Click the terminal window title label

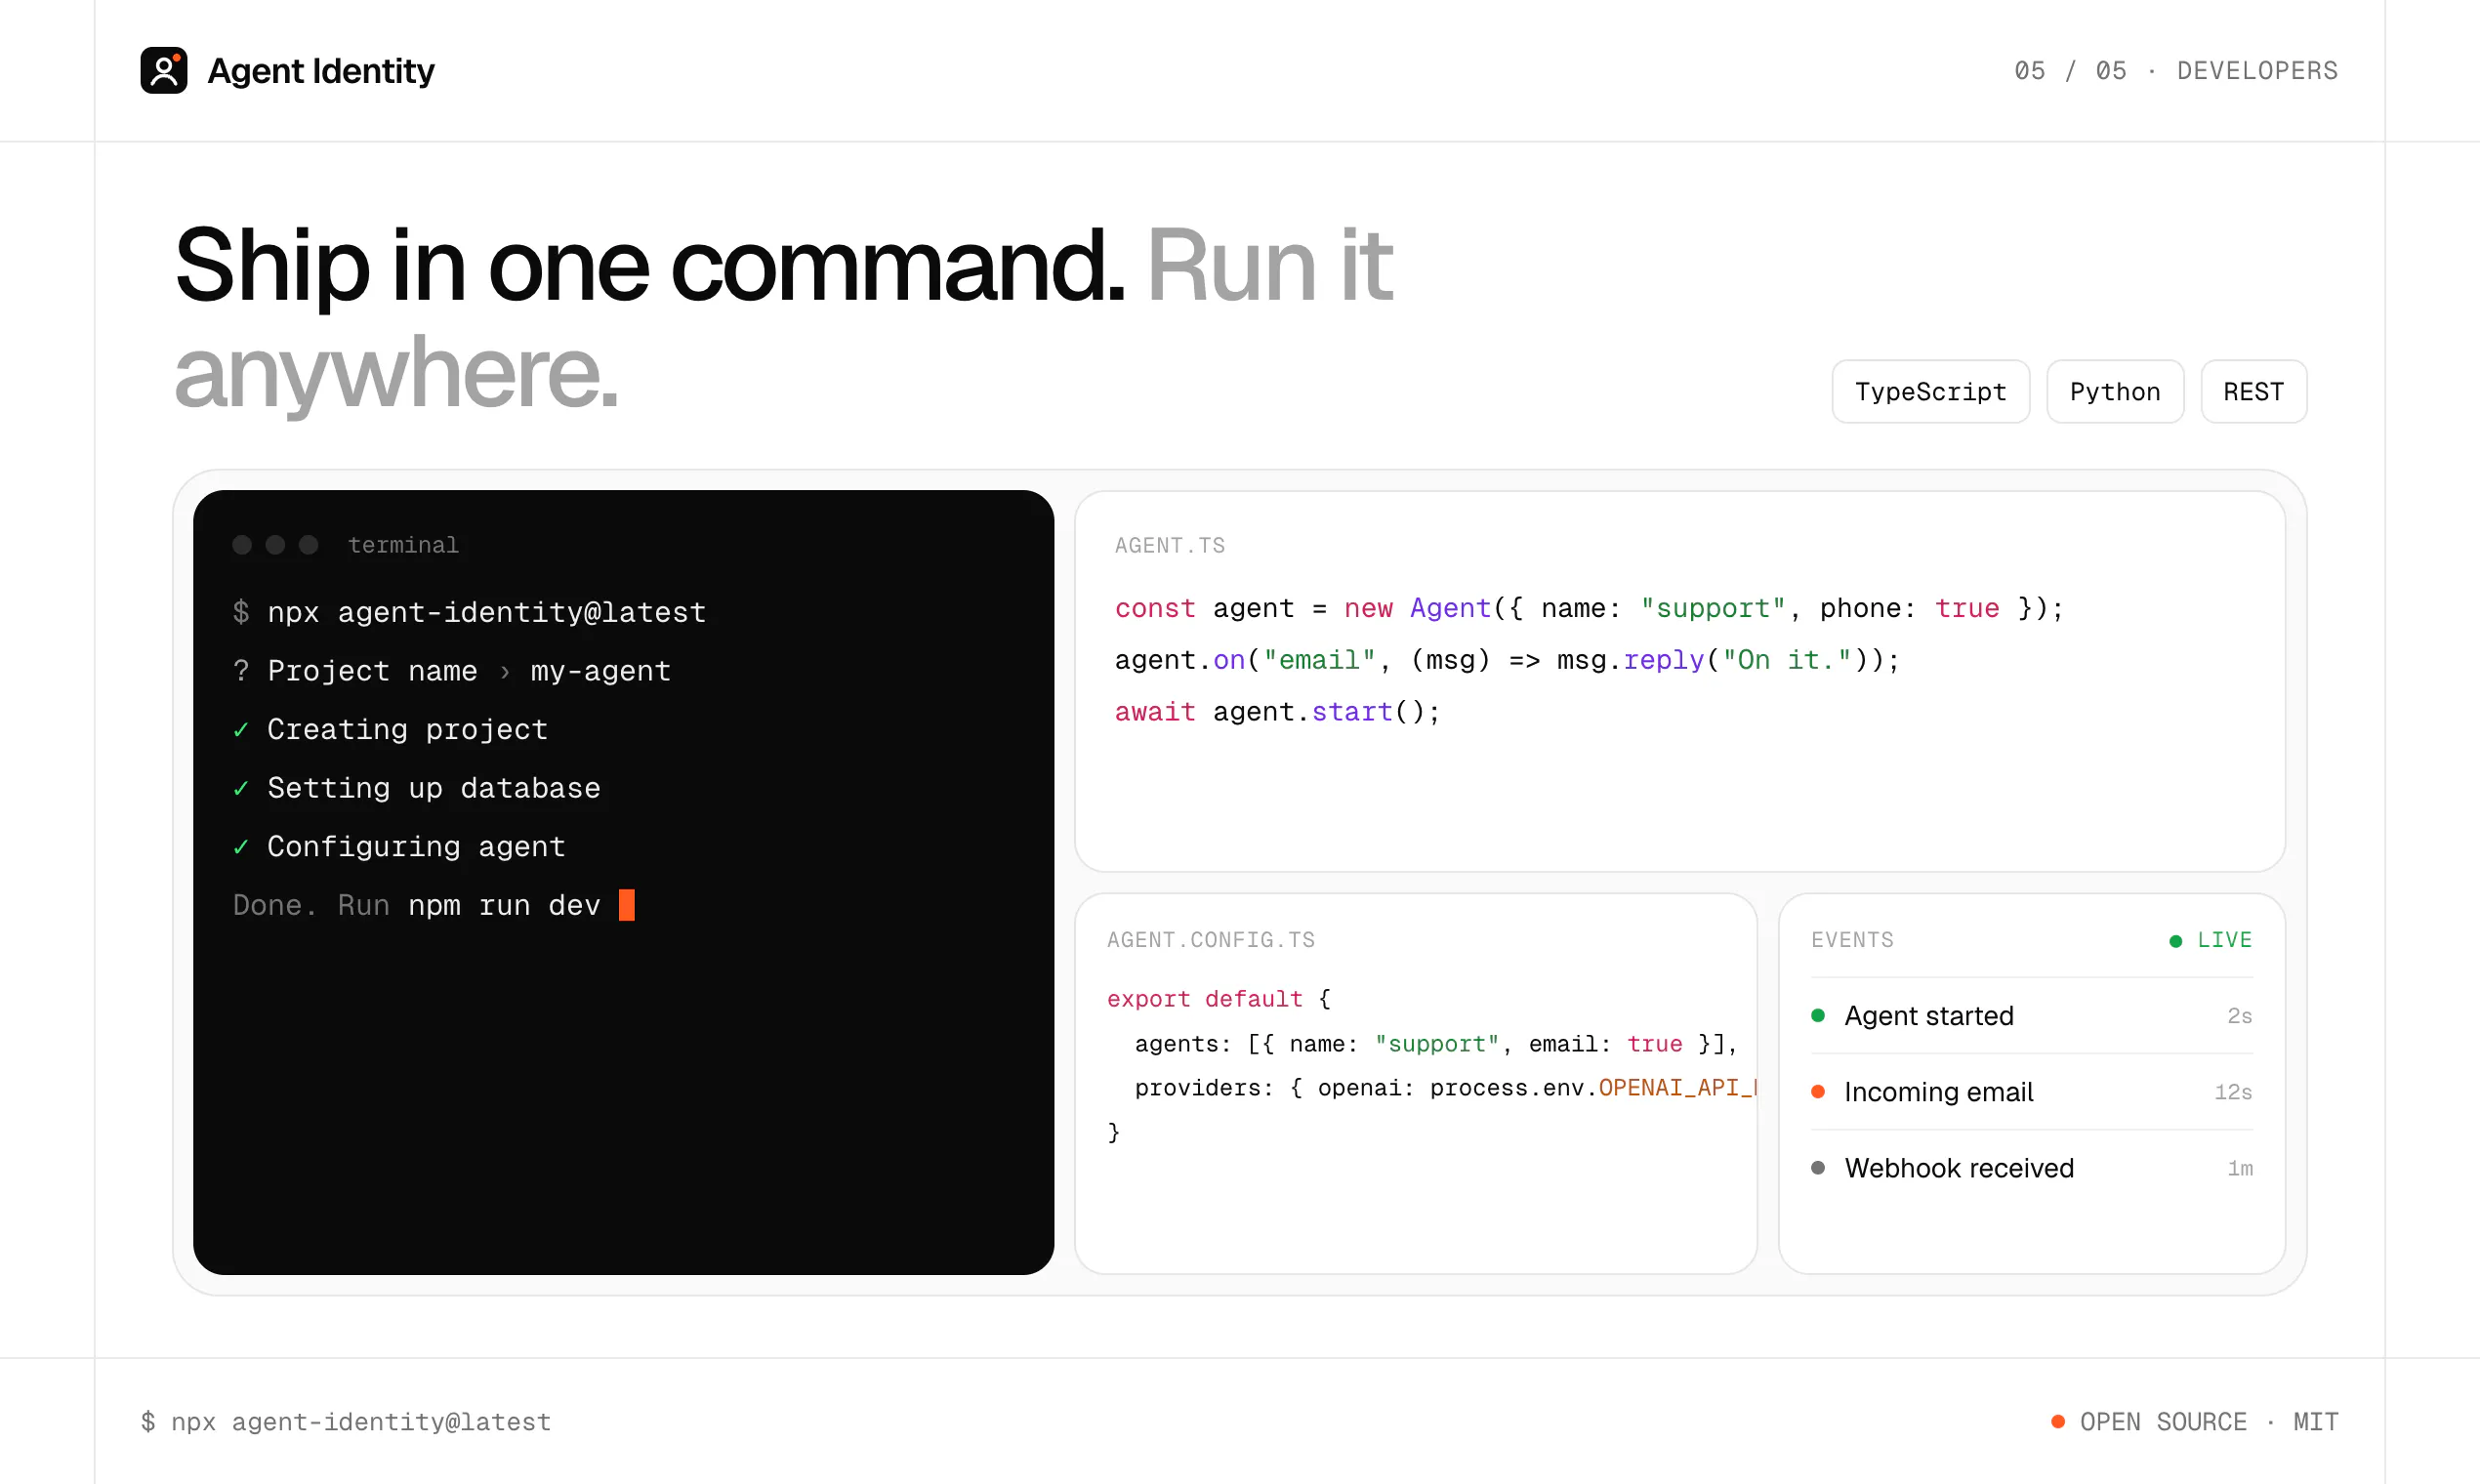[x=403, y=545]
